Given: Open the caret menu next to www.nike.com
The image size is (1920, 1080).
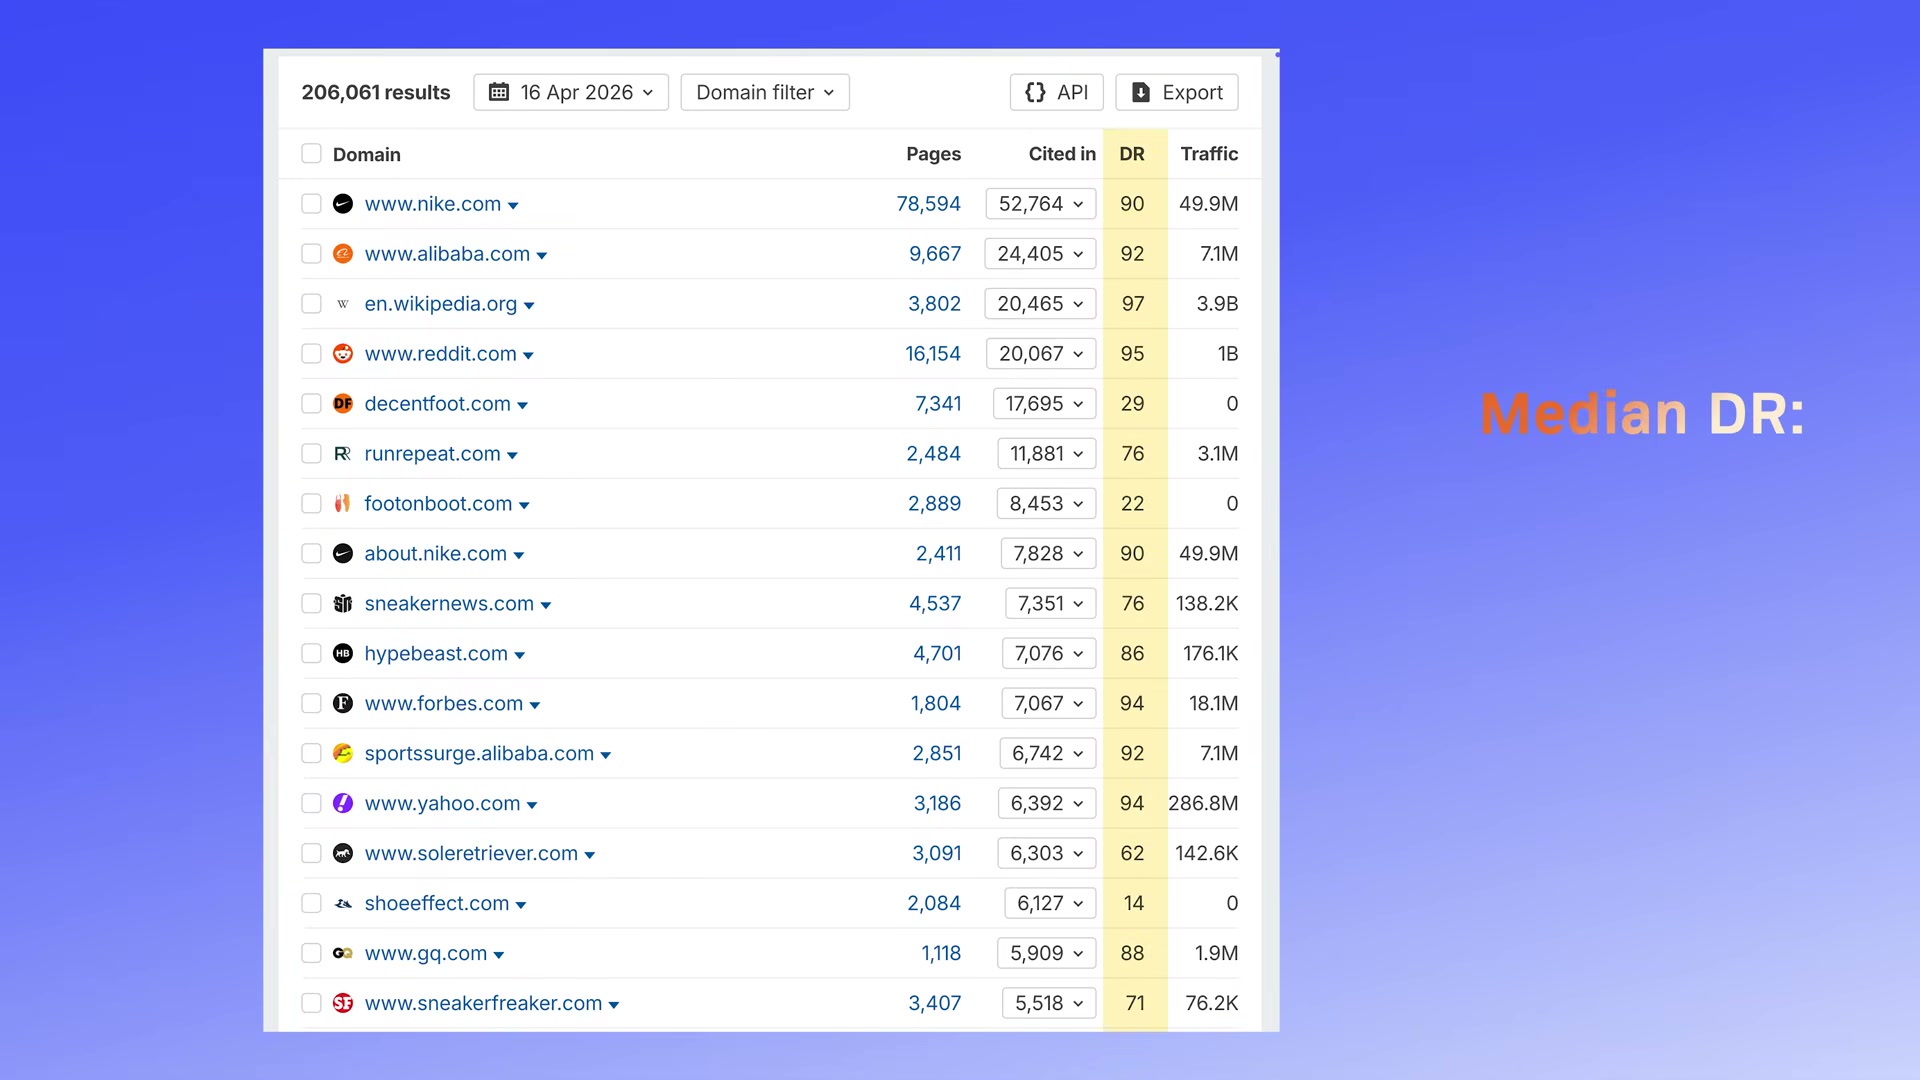Looking at the screenshot, I should click(513, 206).
